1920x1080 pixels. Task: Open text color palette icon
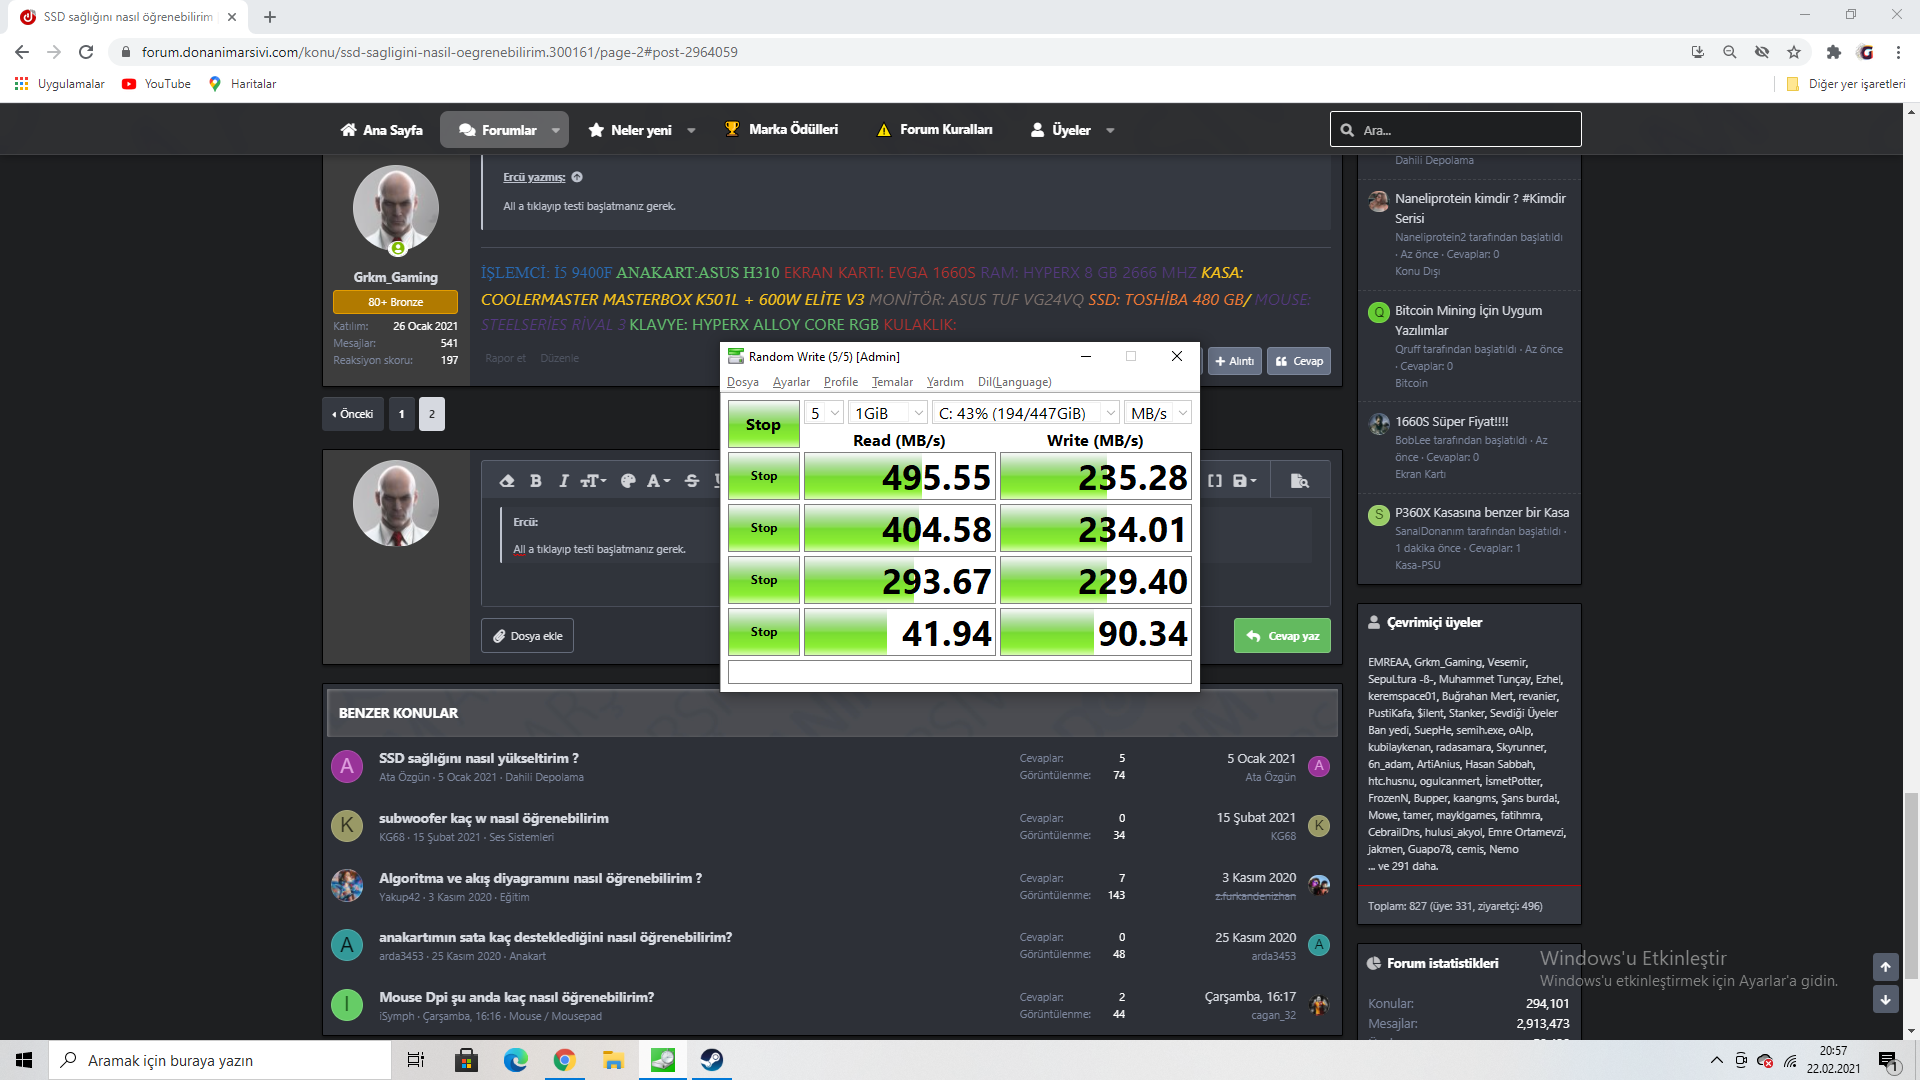pyautogui.click(x=628, y=481)
